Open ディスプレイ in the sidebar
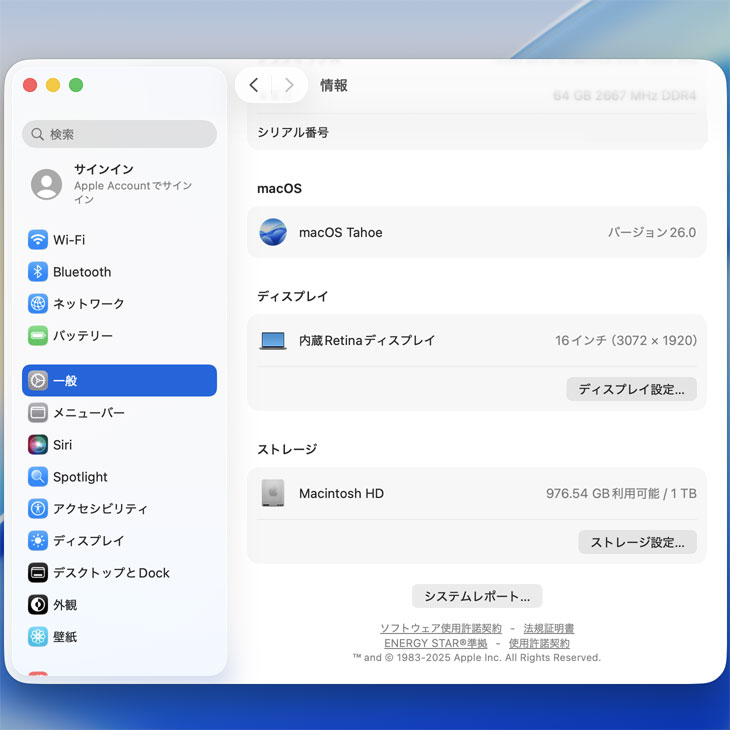This screenshot has width=730, height=730. click(88, 541)
